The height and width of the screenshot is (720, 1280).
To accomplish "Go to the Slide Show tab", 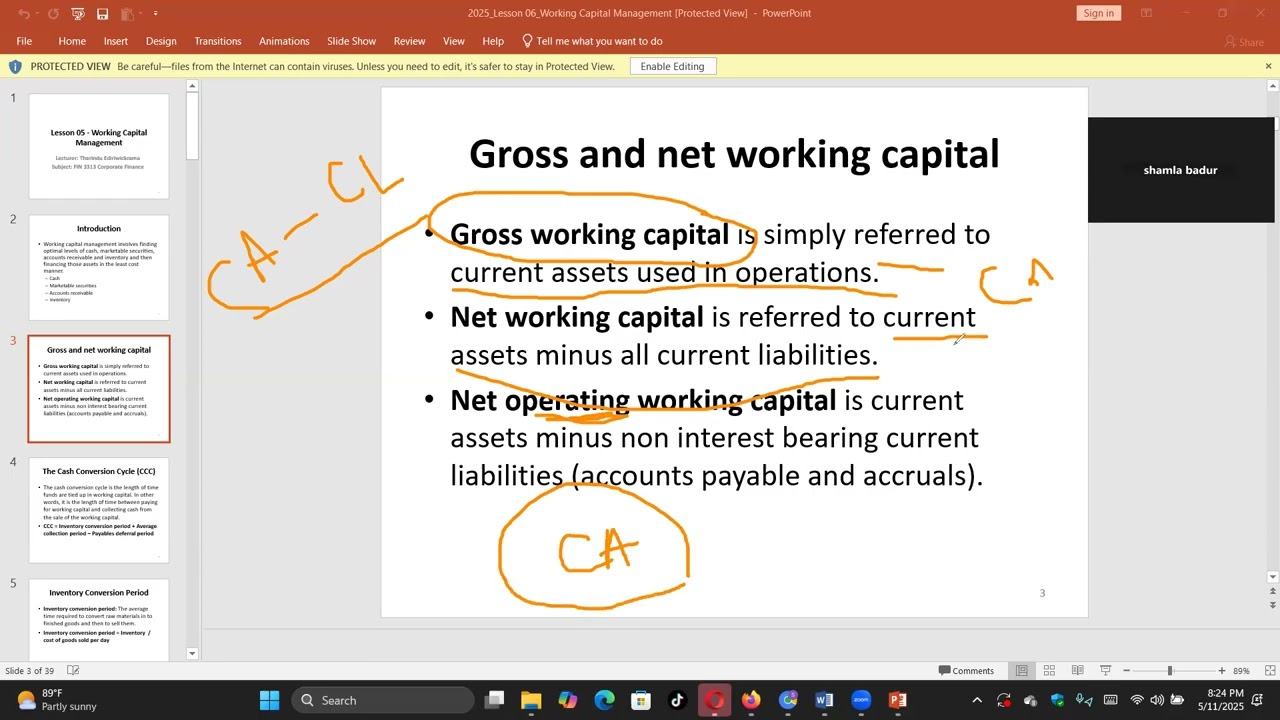I will coord(351,41).
